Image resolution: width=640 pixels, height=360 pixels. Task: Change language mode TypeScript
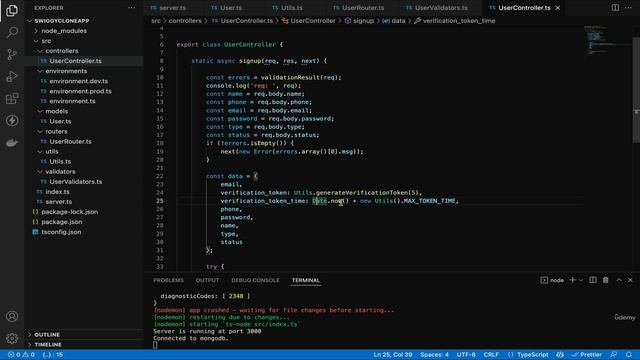click(x=532, y=355)
